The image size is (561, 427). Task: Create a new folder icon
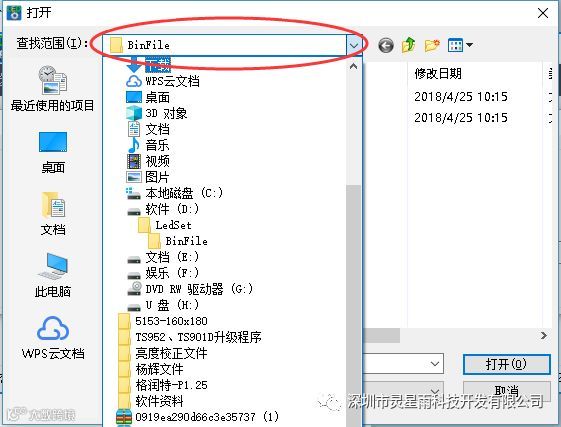click(x=432, y=45)
